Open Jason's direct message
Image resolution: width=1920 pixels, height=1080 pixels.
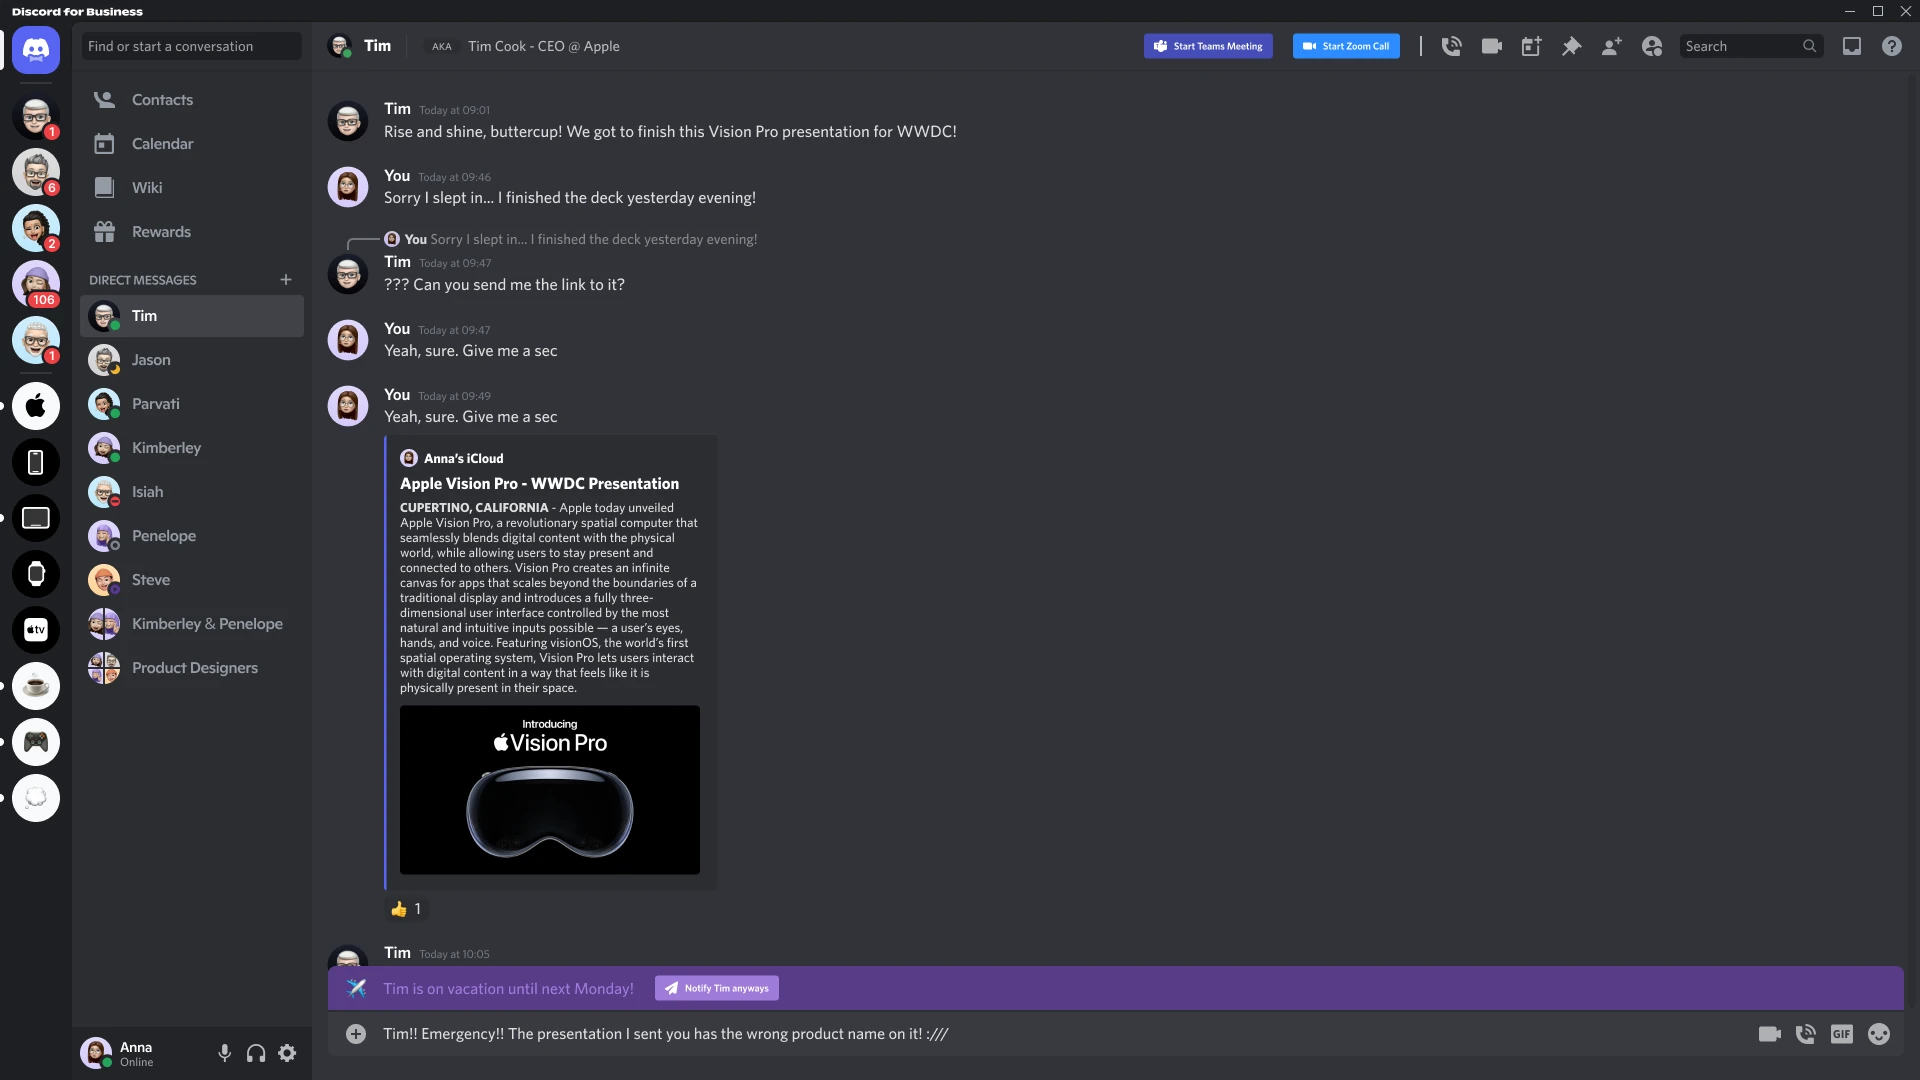tap(192, 360)
